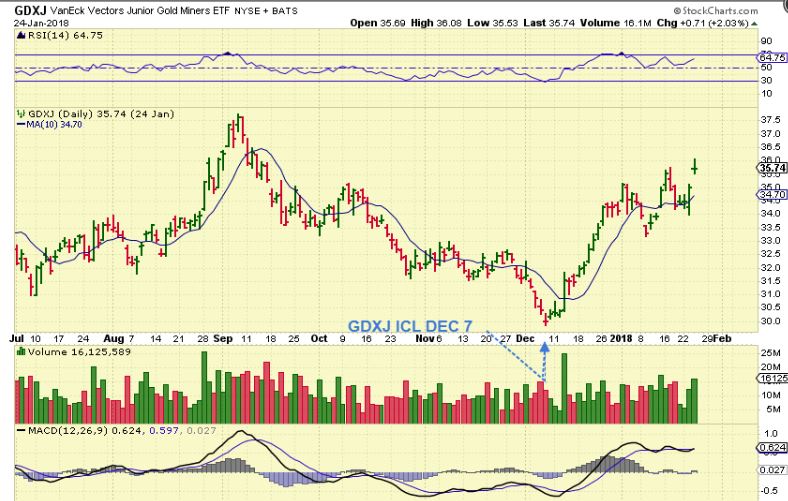
Task: Click the 16125 volume tag on the axis
Action: click(772, 378)
